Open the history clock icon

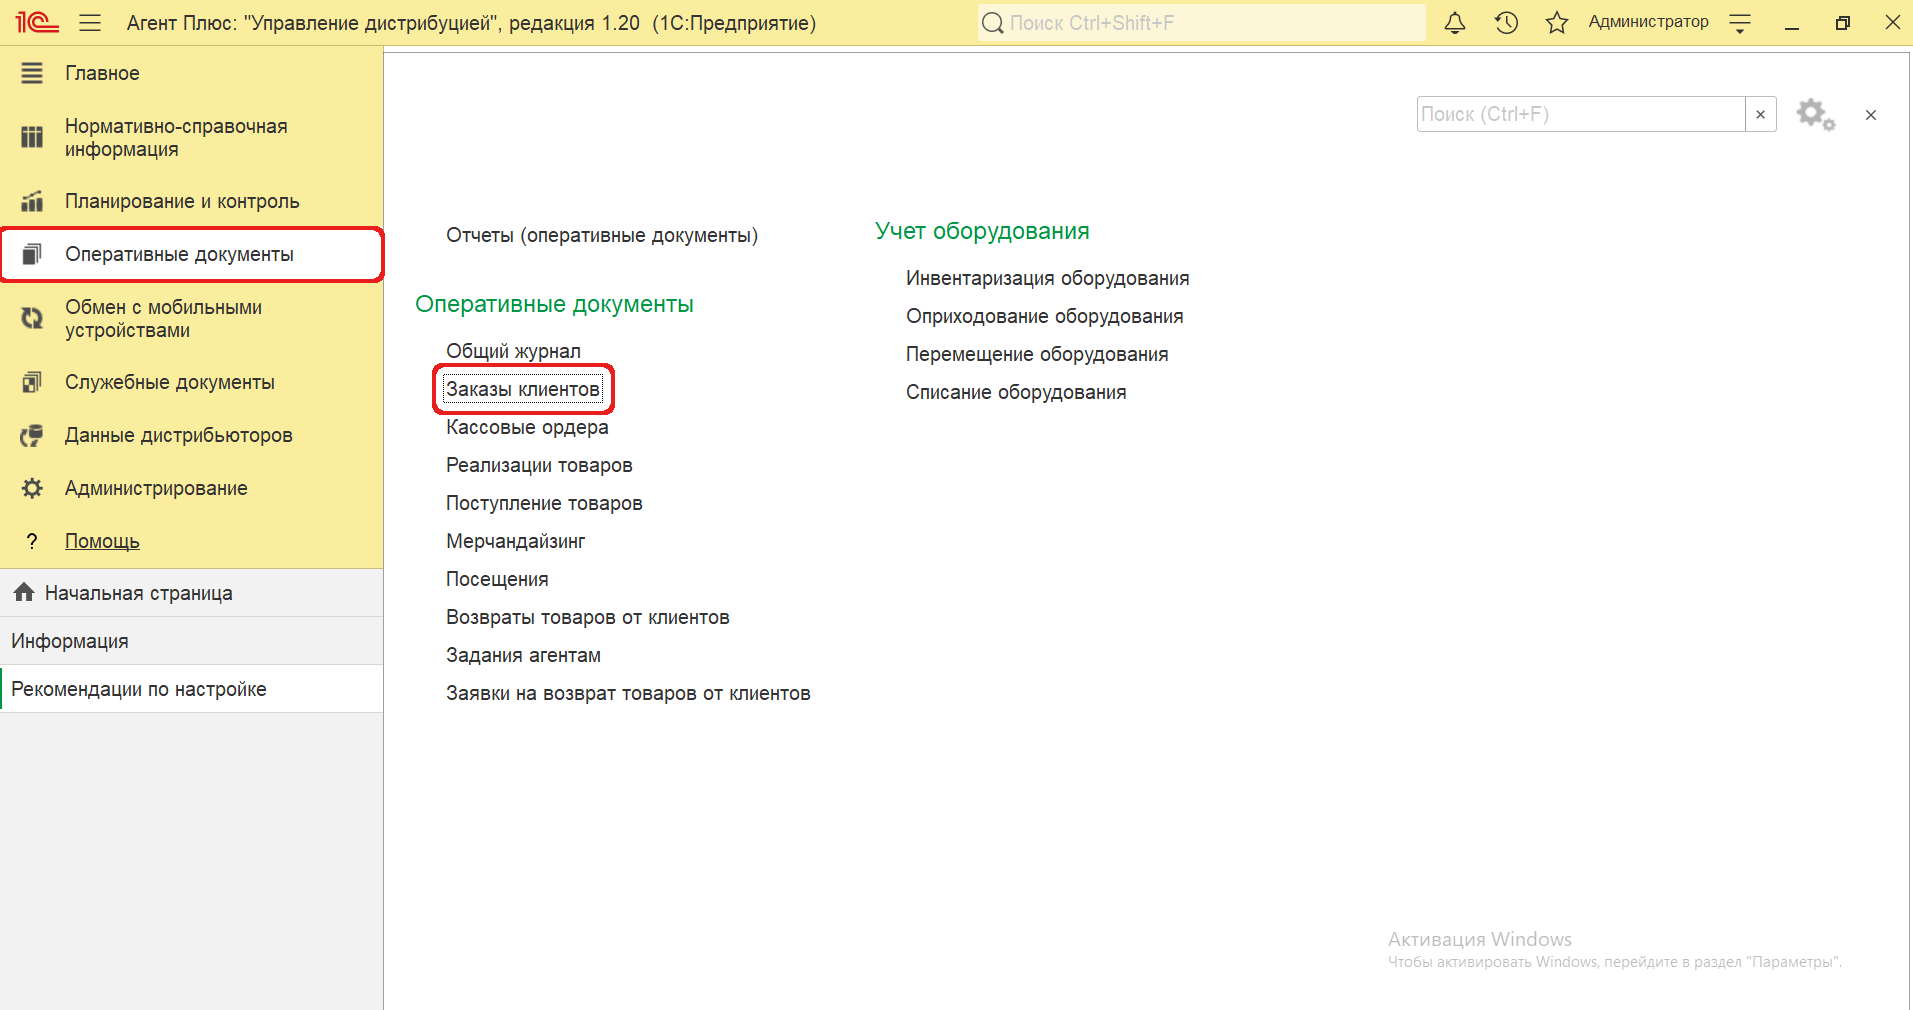1506,23
